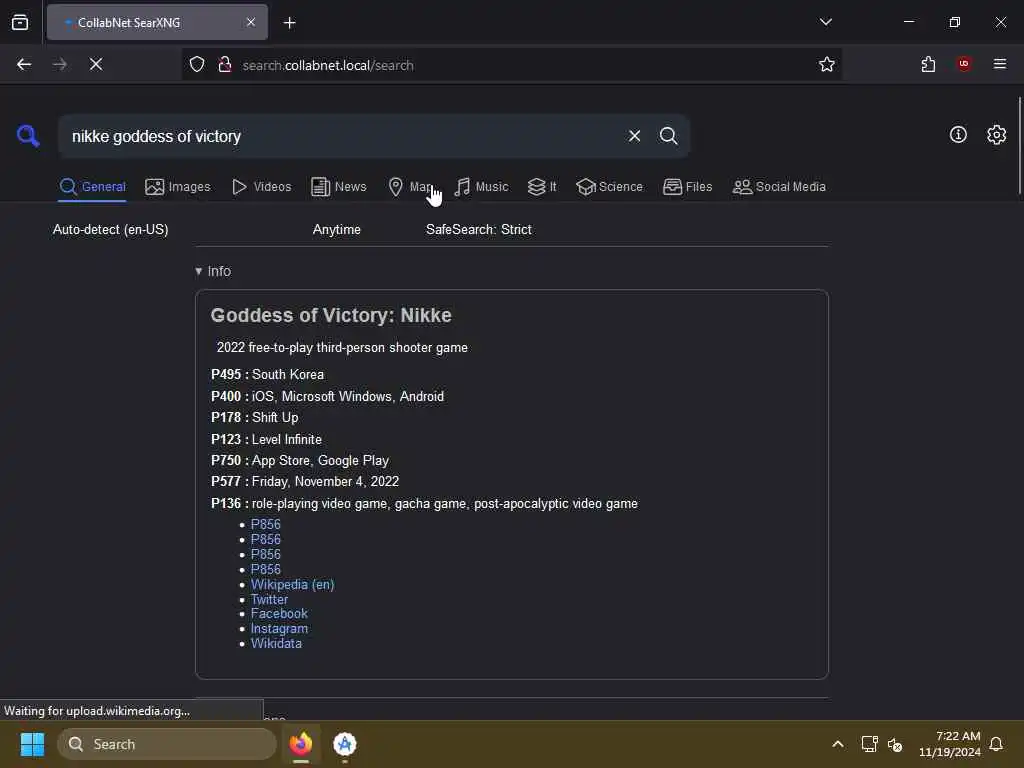Submit search with magnifier button
This screenshot has width=1024, height=768.
pyautogui.click(x=668, y=136)
